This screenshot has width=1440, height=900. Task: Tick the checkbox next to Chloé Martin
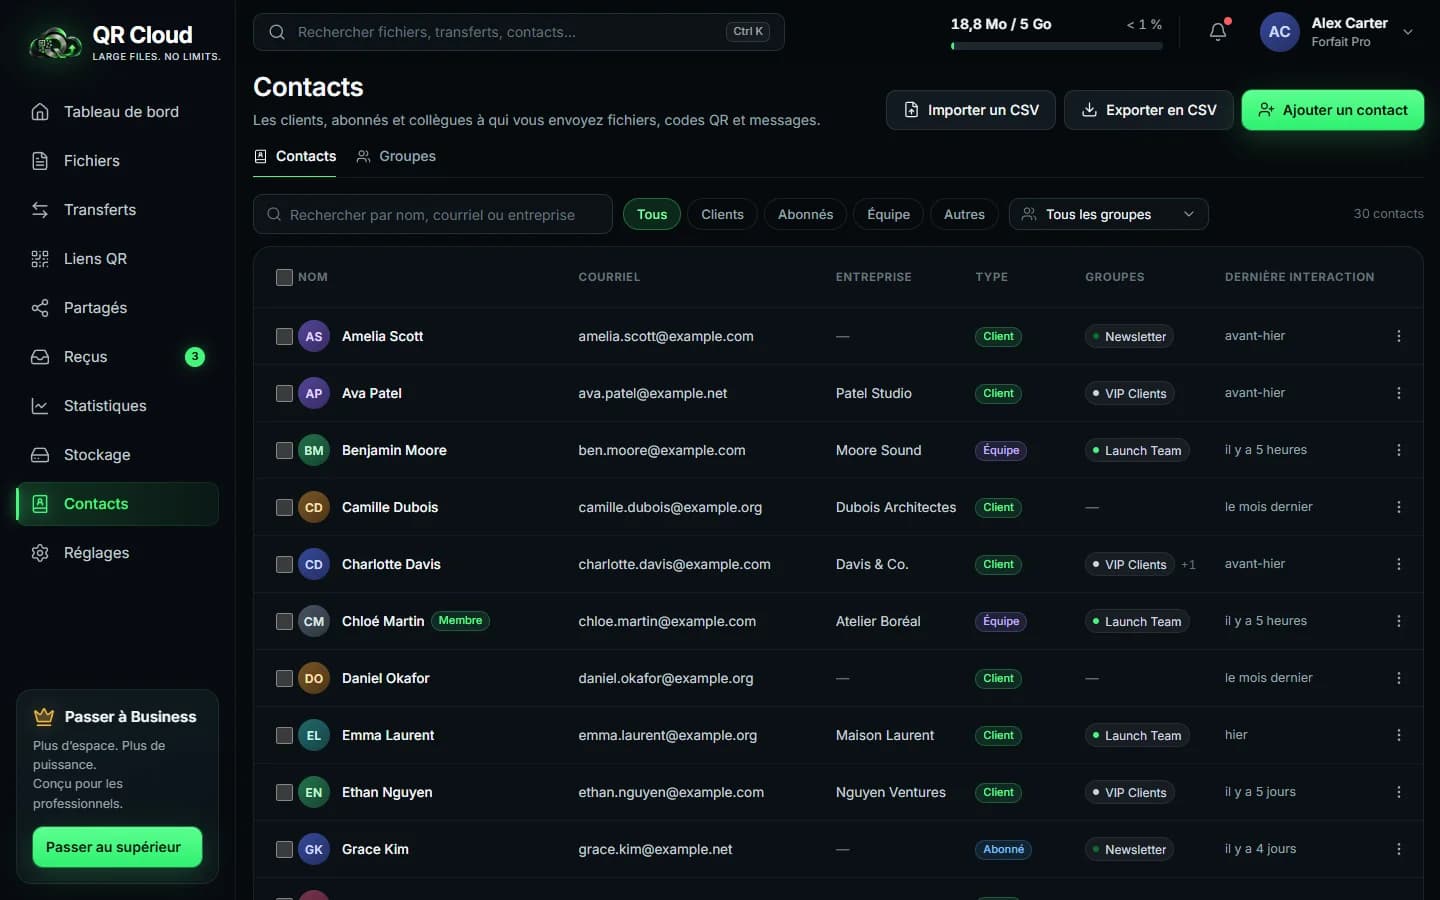pos(284,621)
